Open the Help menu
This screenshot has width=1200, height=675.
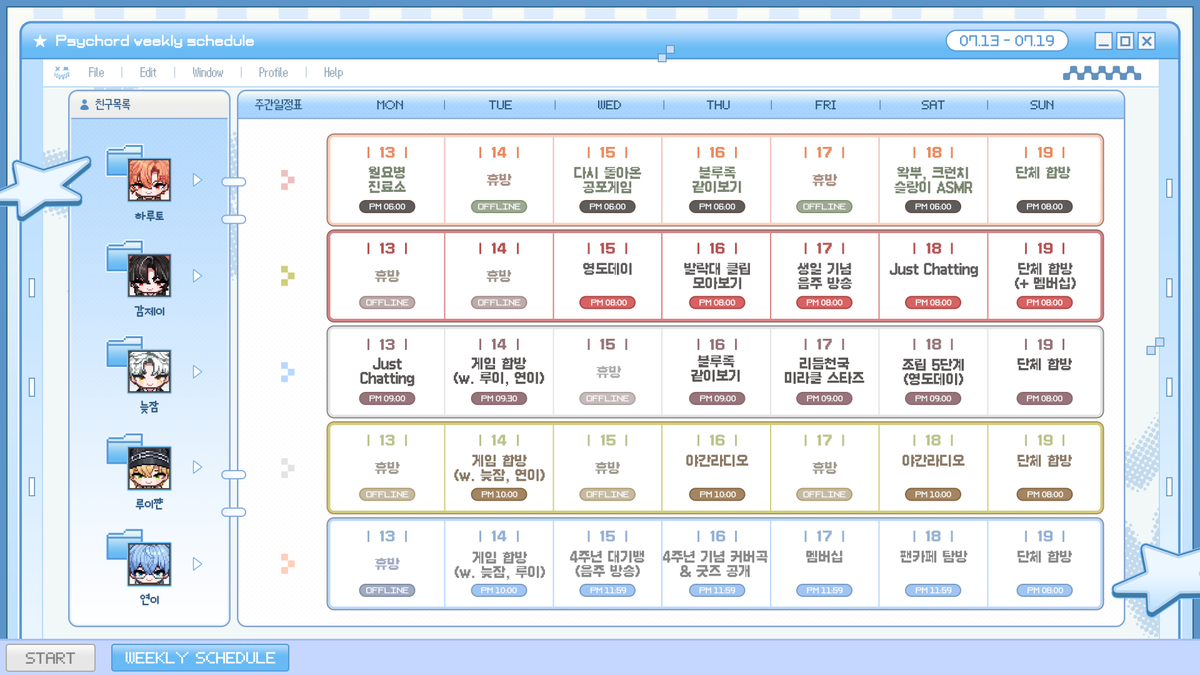[x=333, y=72]
